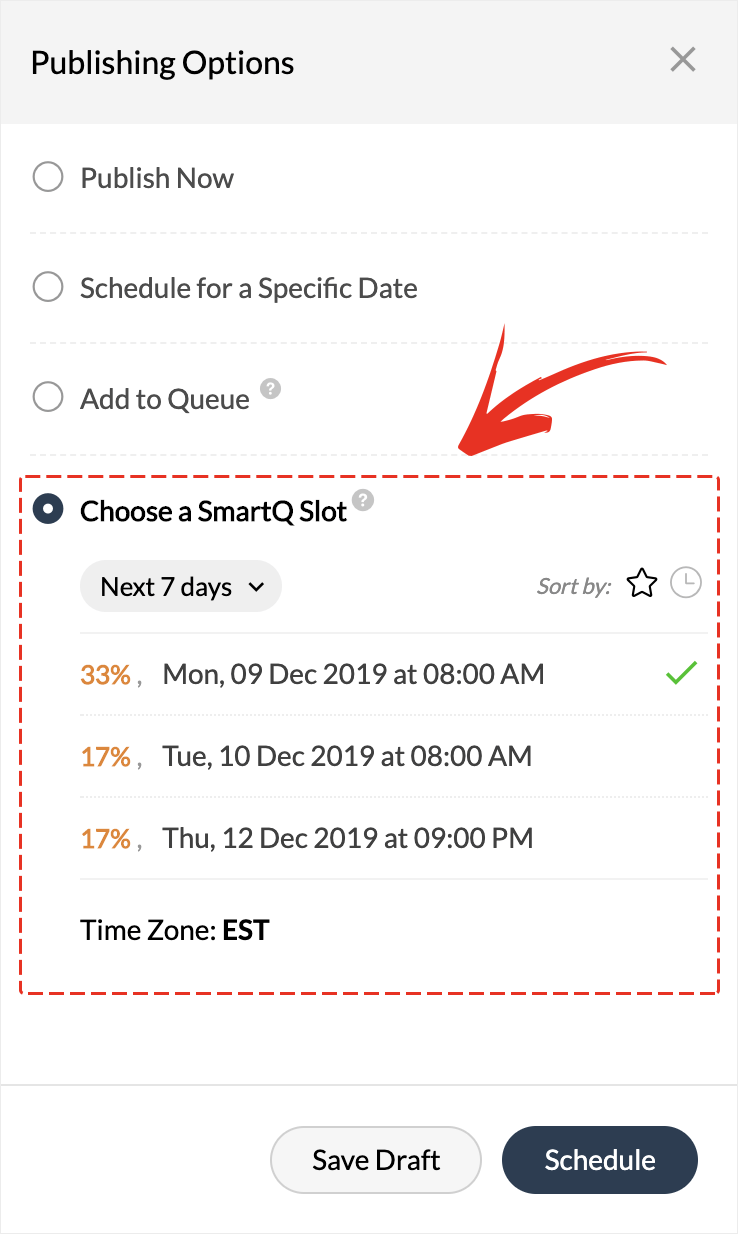Pick the Mon, 09 Dec 2019 08:00 AM slot
The width and height of the screenshot is (738, 1234).
pyautogui.click(x=353, y=675)
